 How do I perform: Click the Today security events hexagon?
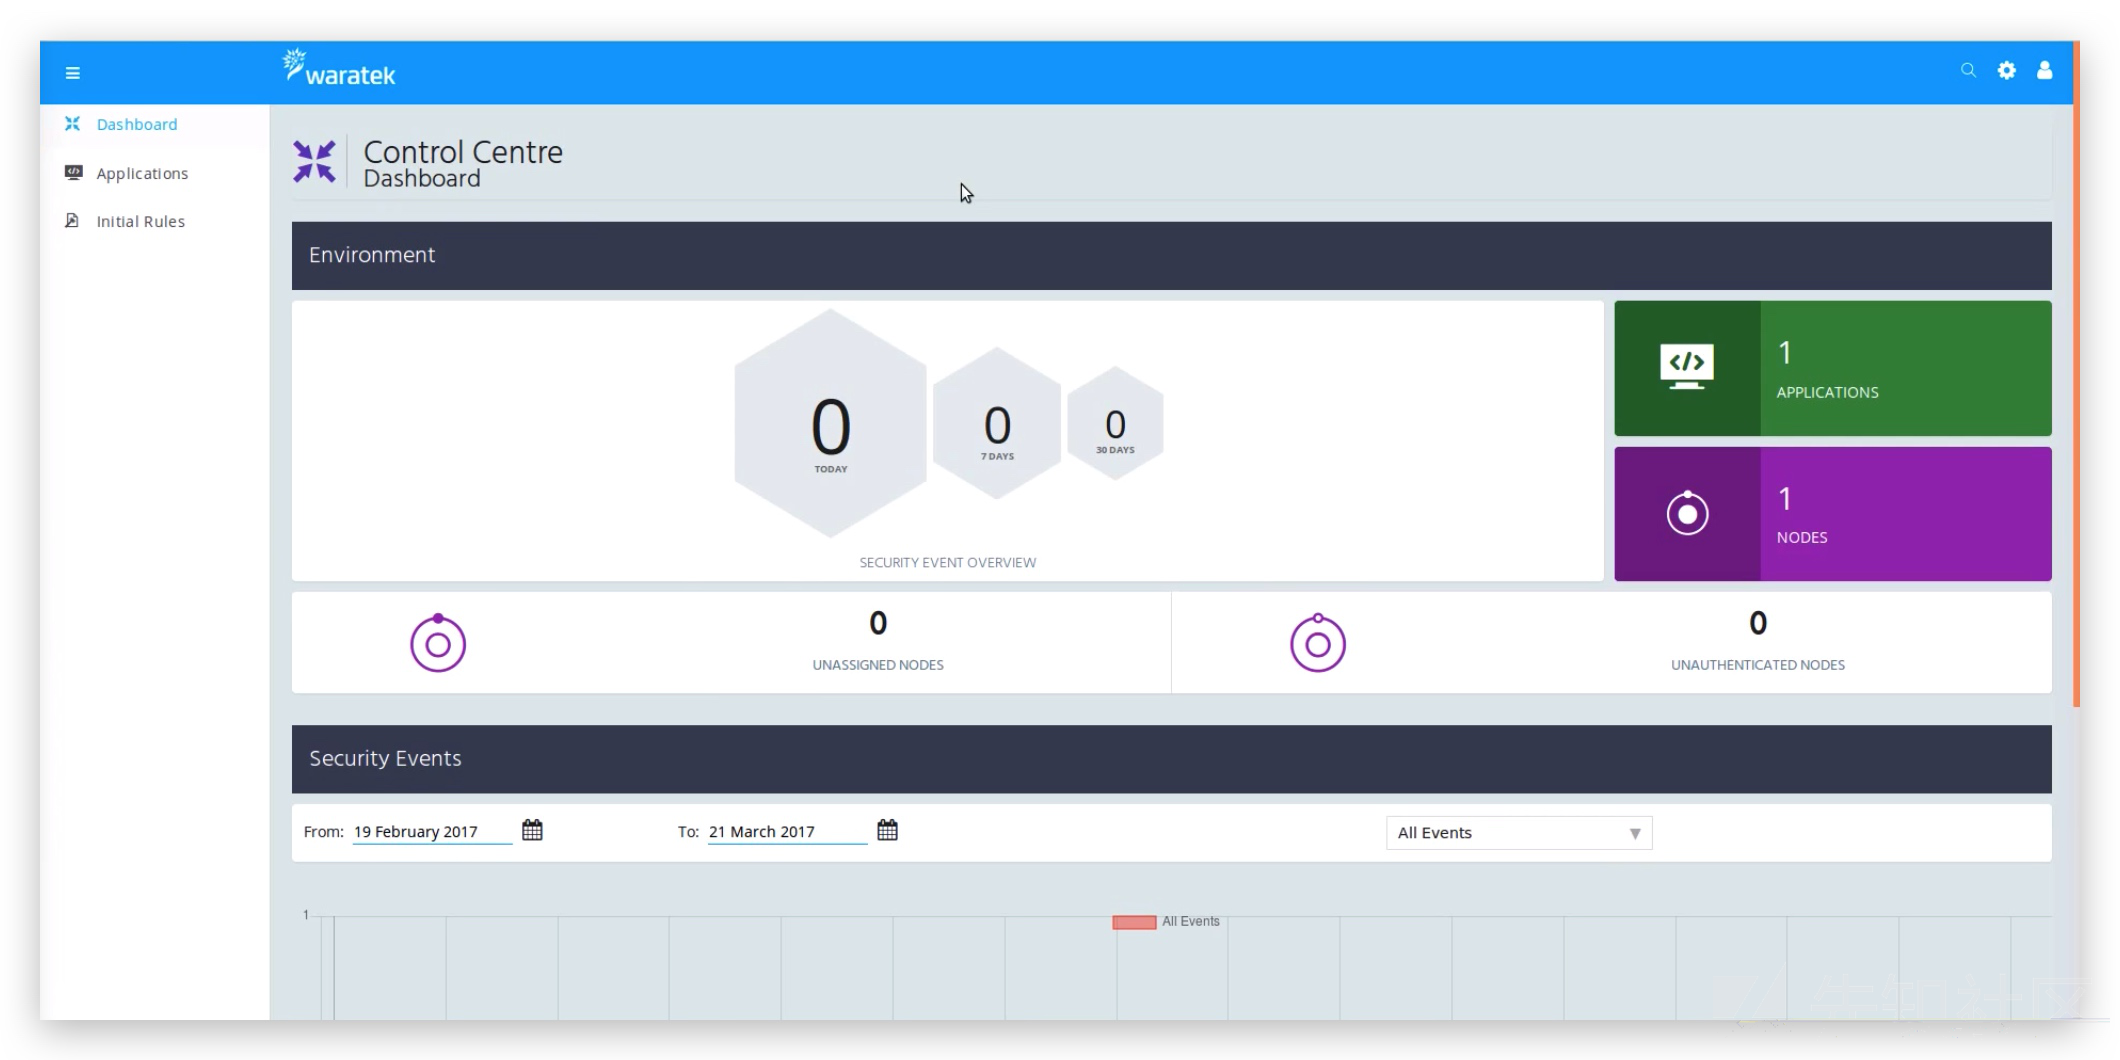(830, 423)
